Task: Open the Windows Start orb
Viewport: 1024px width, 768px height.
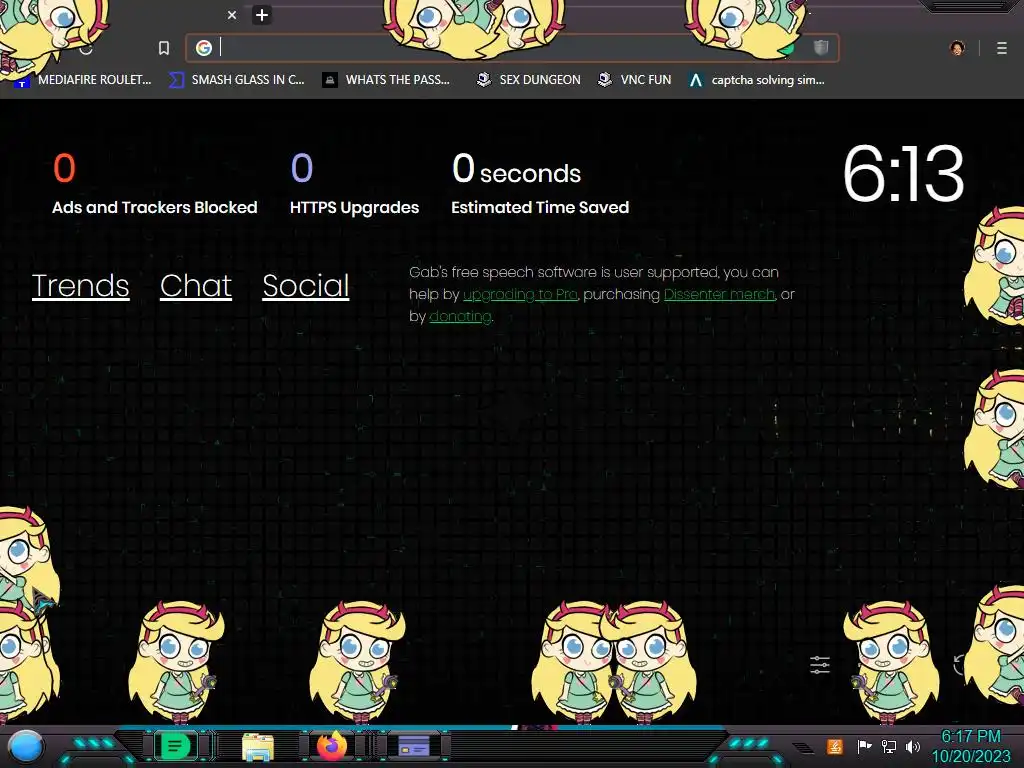Action: pyautogui.click(x=25, y=747)
